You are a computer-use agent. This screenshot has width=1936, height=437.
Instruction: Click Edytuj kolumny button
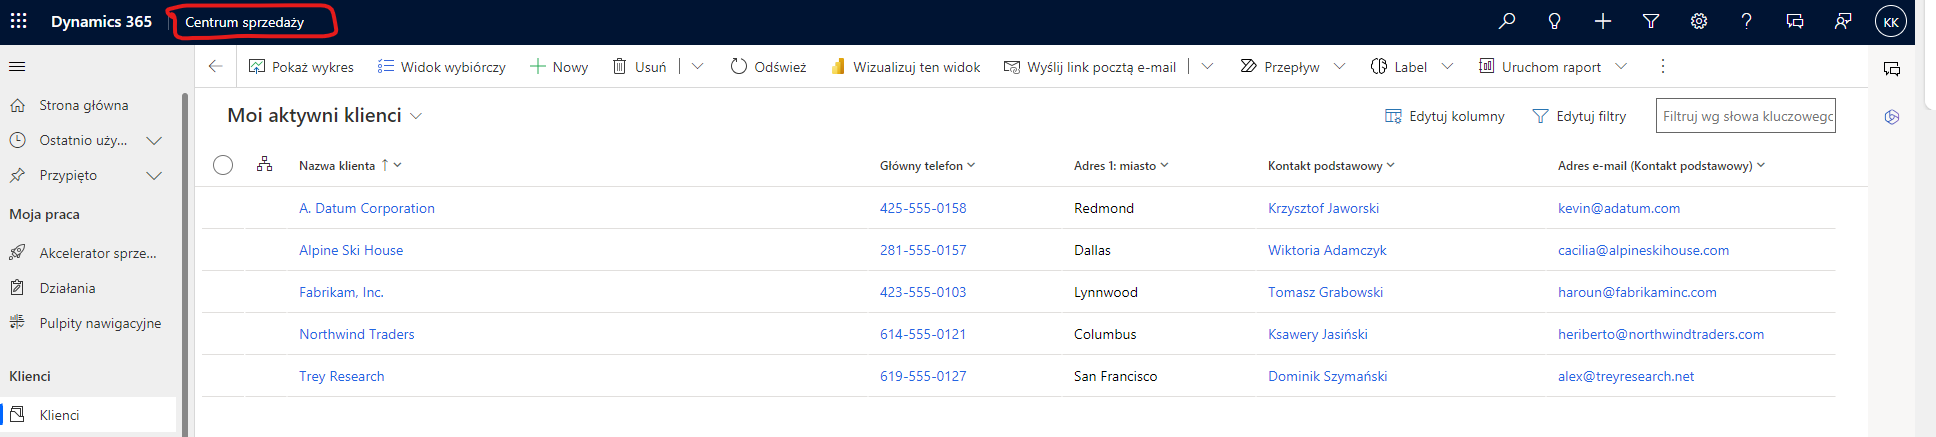1444,116
